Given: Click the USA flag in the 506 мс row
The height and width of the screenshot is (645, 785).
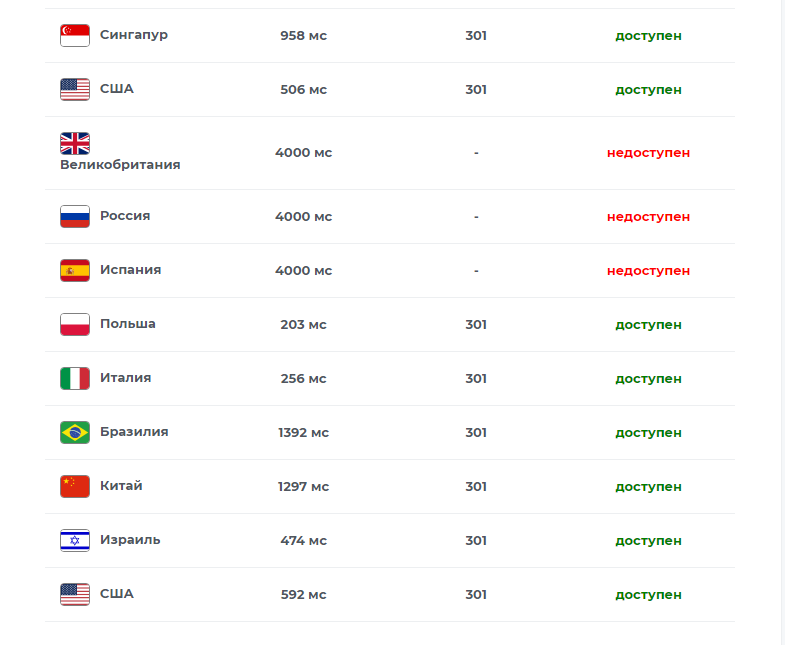Looking at the screenshot, I should pos(75,89).
